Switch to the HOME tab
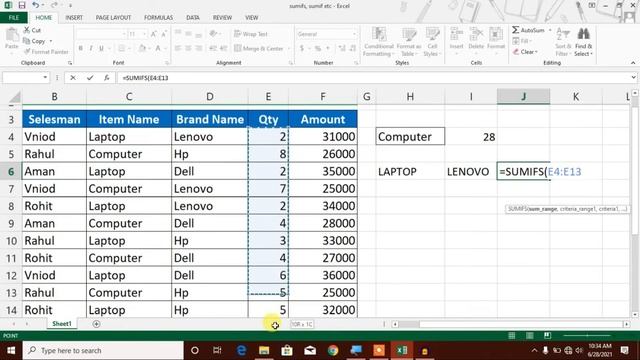 (43, 18)
